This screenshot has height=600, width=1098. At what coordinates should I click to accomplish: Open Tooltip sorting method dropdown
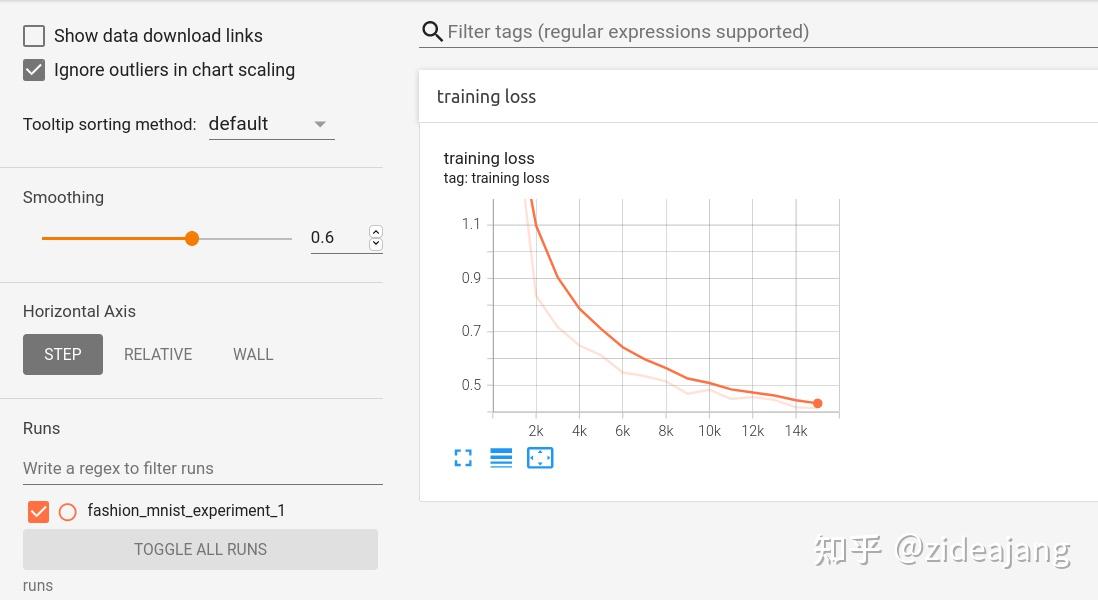pos(270,124)
